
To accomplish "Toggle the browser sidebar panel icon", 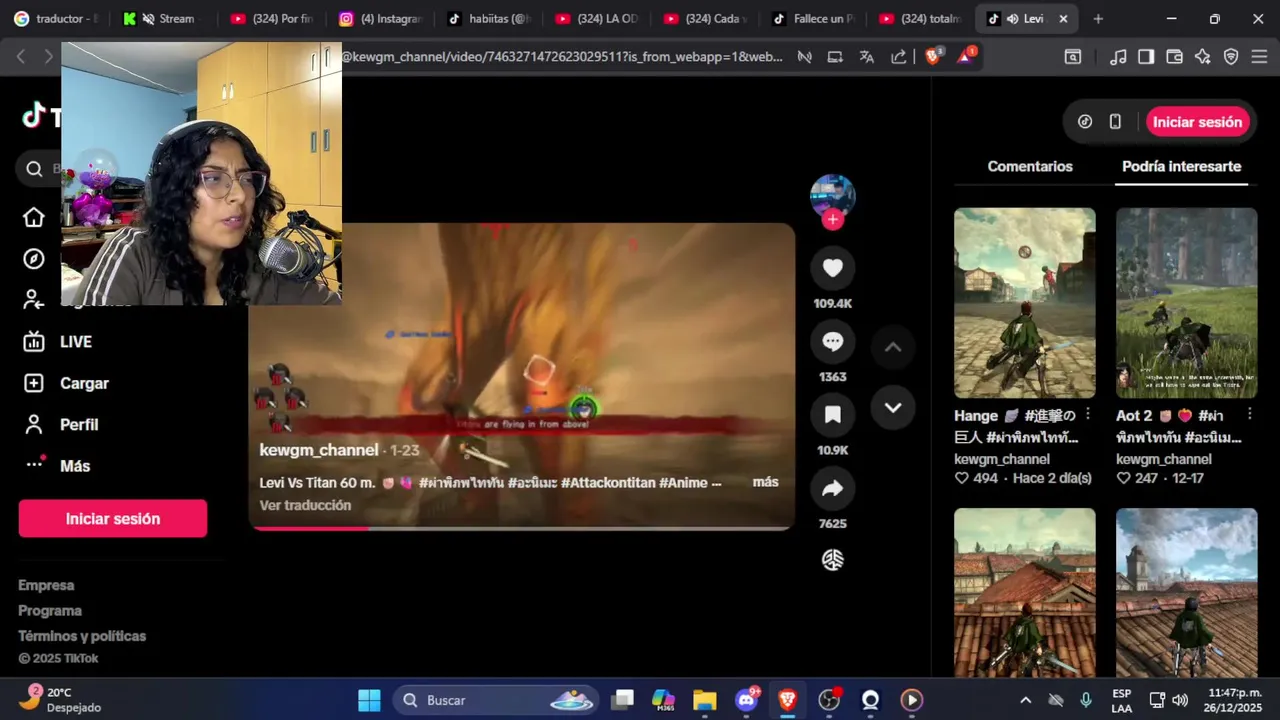I will pyautogui.click(x=1146, y=57).
